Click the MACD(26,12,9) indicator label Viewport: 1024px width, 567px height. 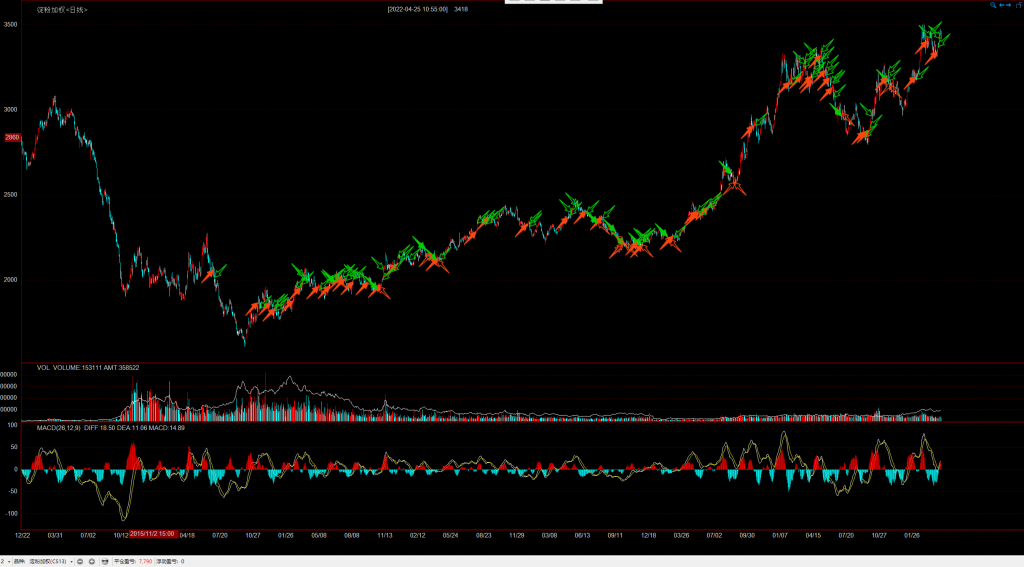(59, 428)
